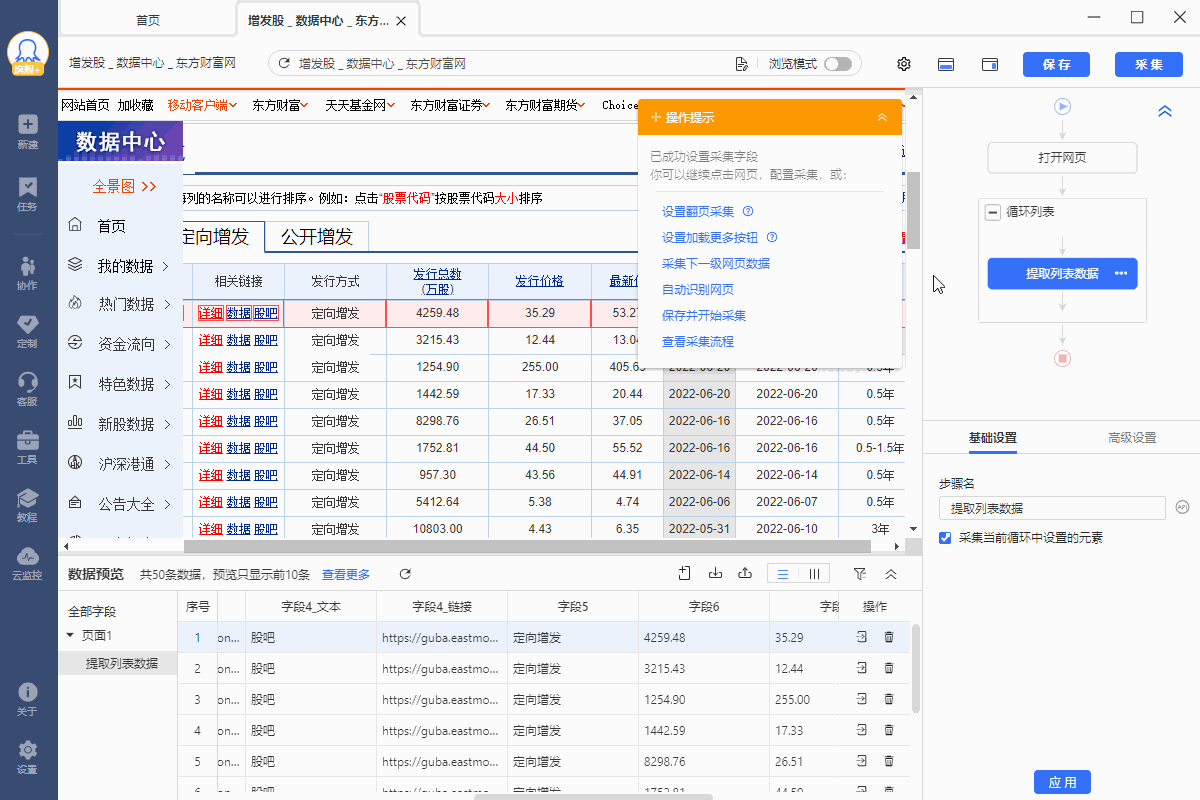Screen dimensions: 1200x800
Task: Click the API icon beside step name
Action: pos(1182,508)
